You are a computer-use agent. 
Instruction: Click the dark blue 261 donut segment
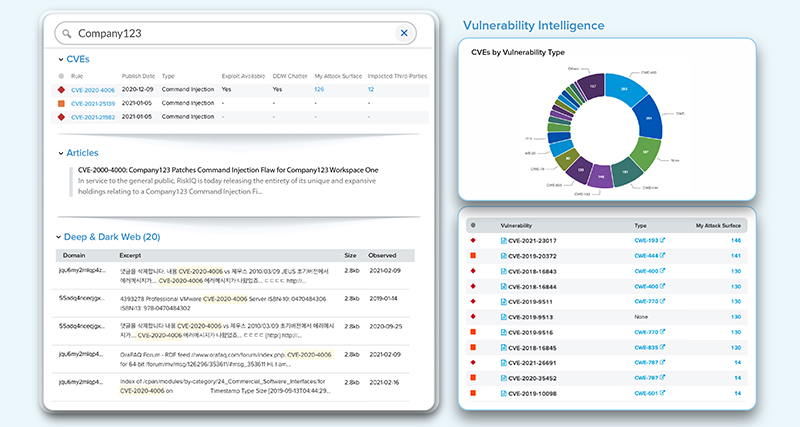click(x=648, y=118)
